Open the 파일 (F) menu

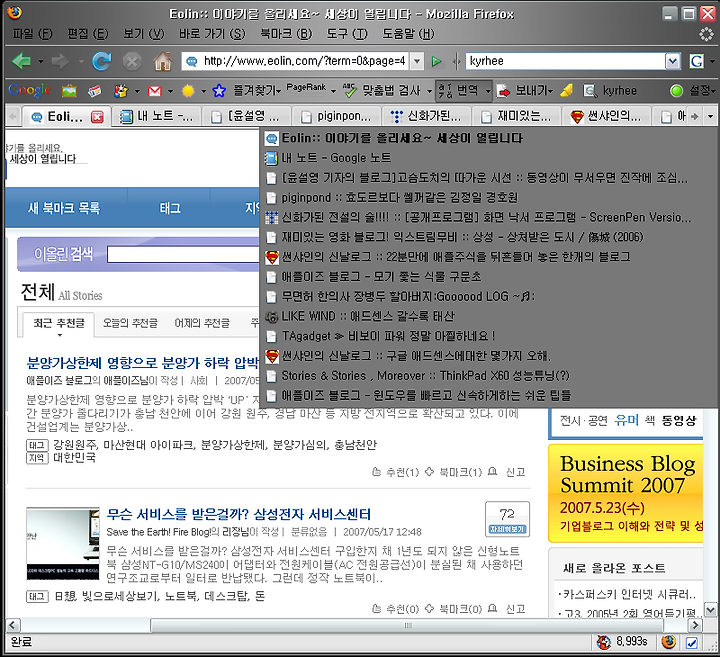tap(32, 34)
